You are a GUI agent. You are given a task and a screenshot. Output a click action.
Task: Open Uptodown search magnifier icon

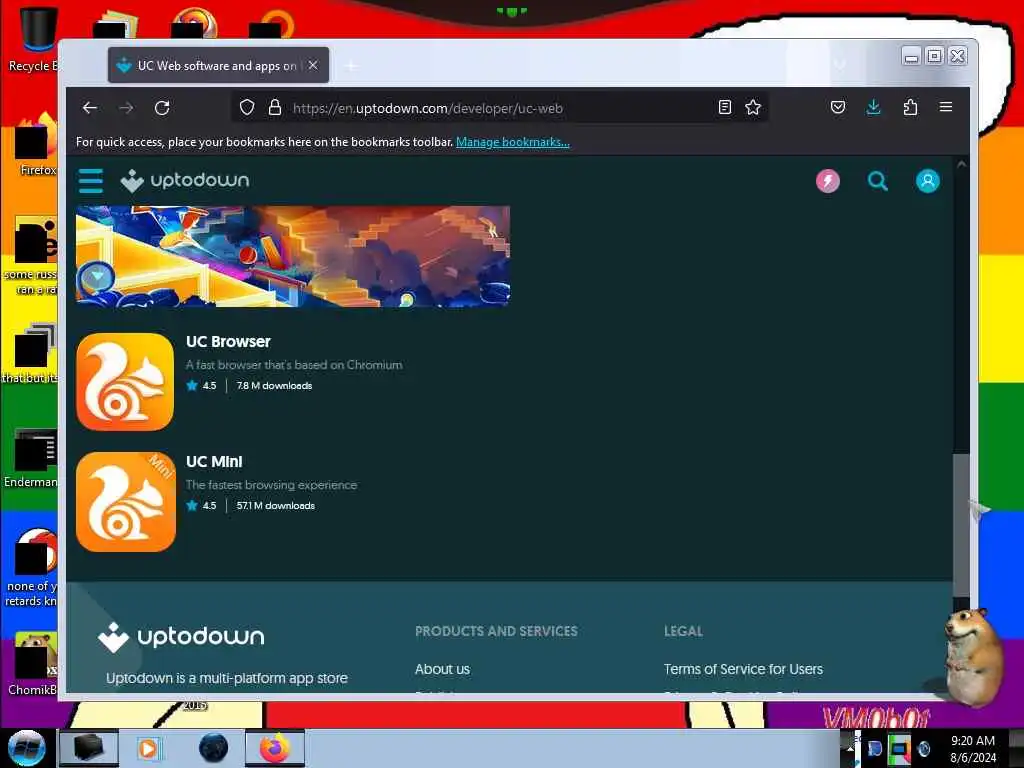877,181
